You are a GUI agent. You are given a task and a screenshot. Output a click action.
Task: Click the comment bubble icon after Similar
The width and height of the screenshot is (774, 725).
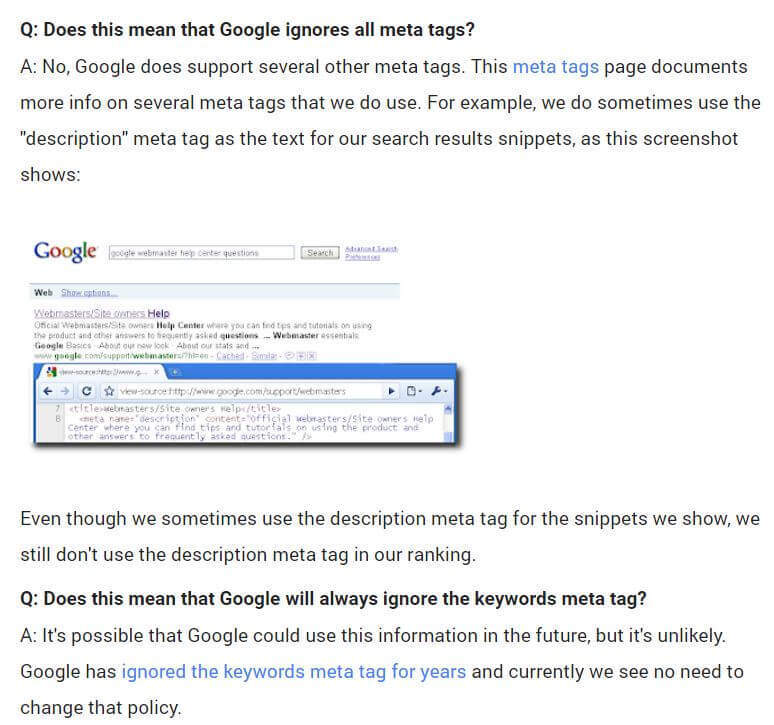pos(290,356)
